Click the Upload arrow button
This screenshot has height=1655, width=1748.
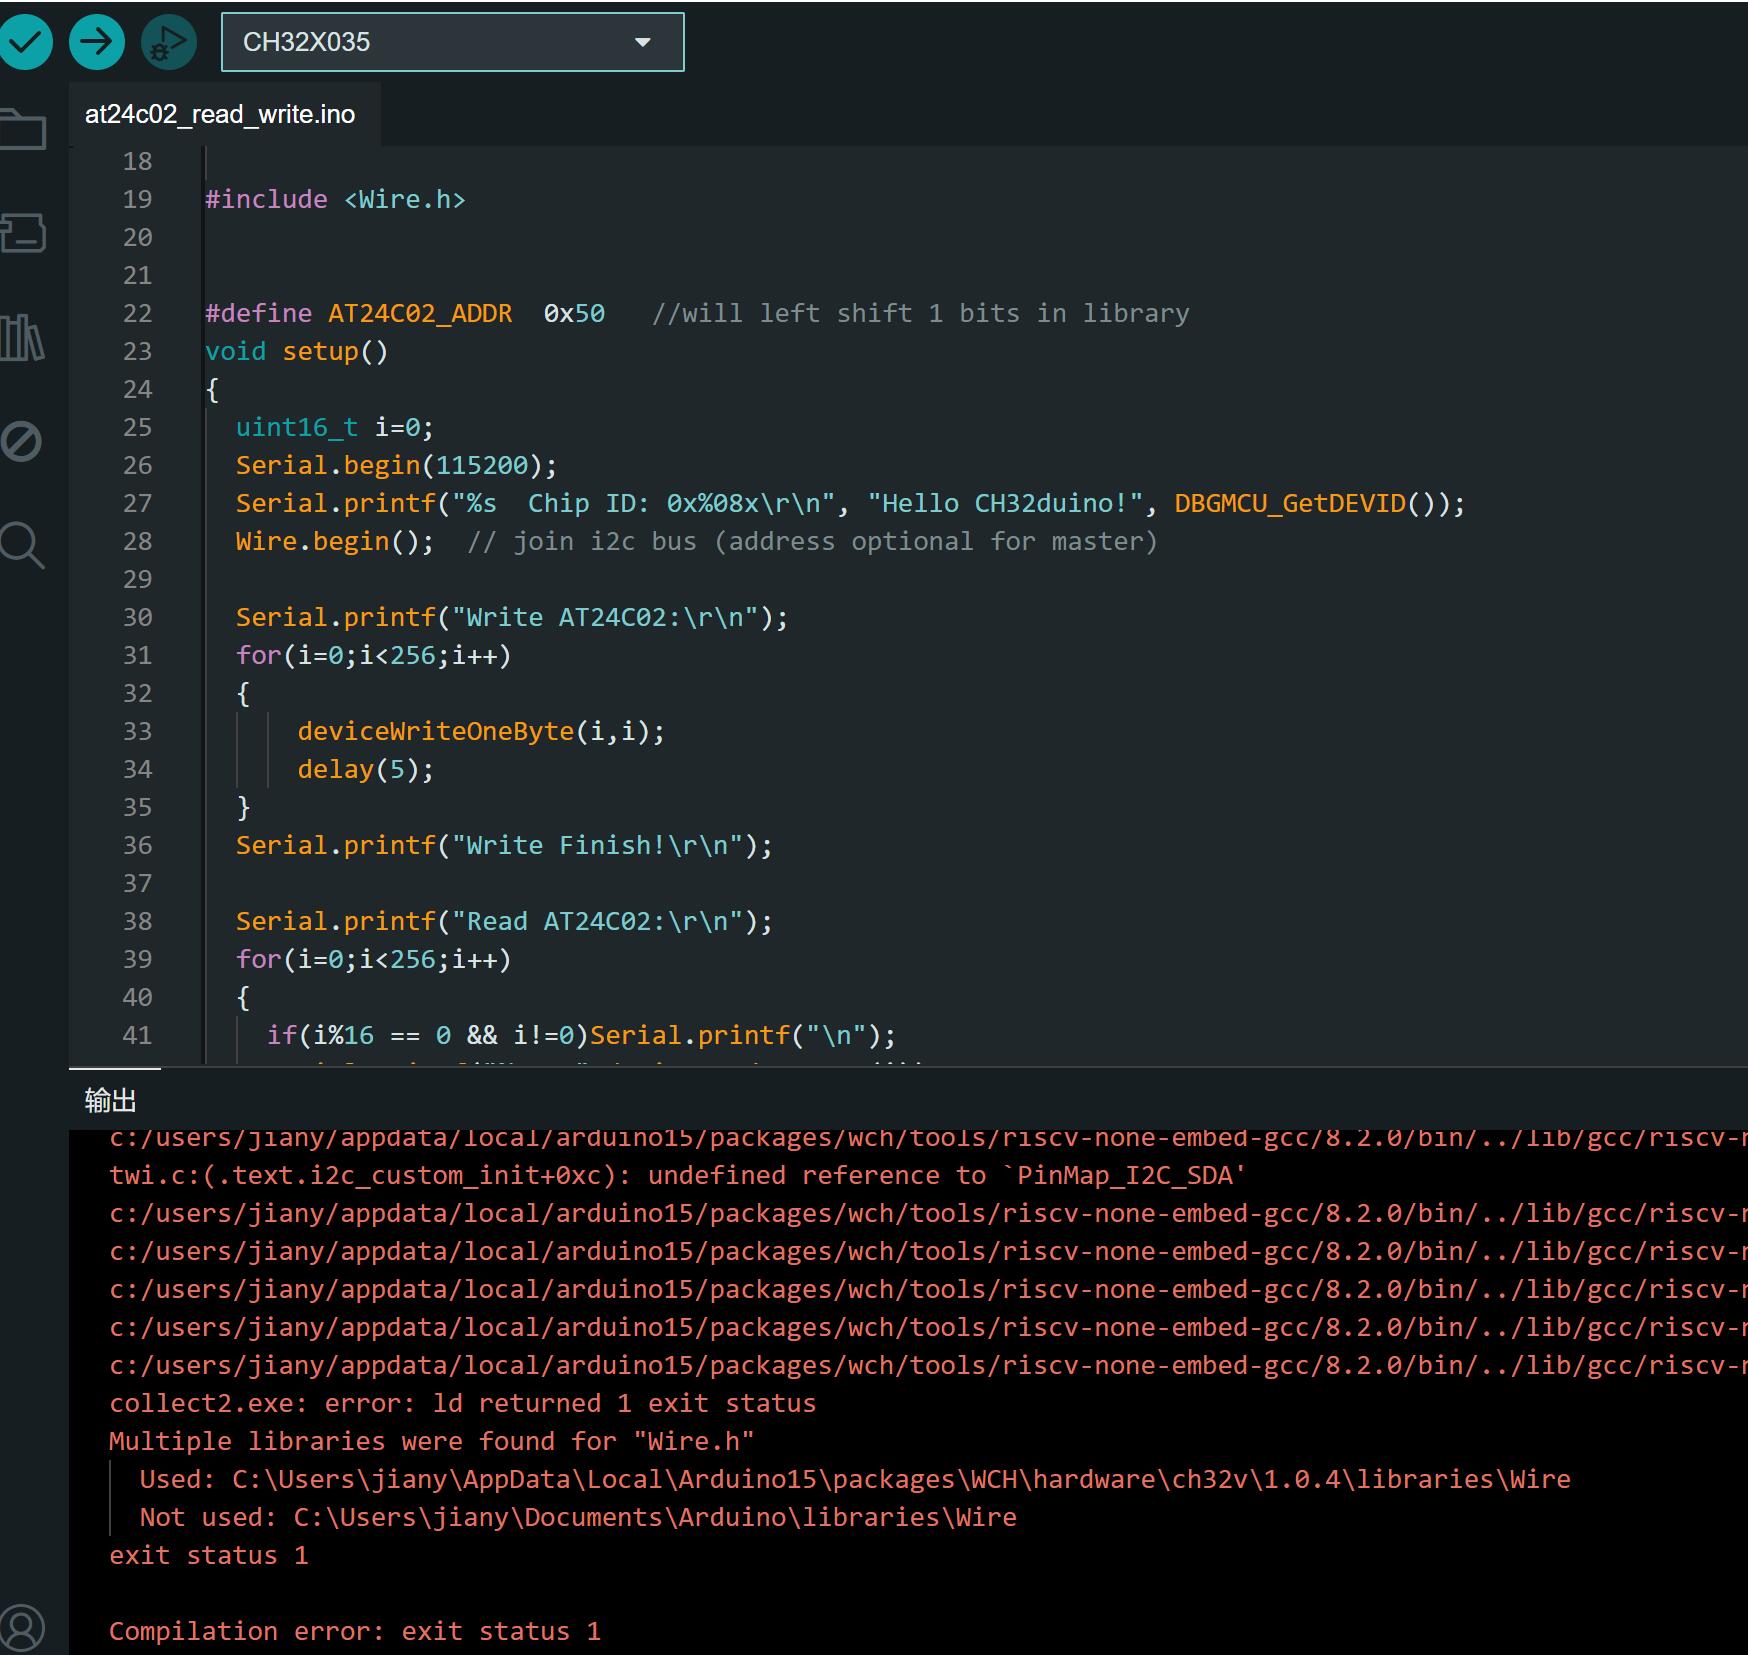[97, 42]
